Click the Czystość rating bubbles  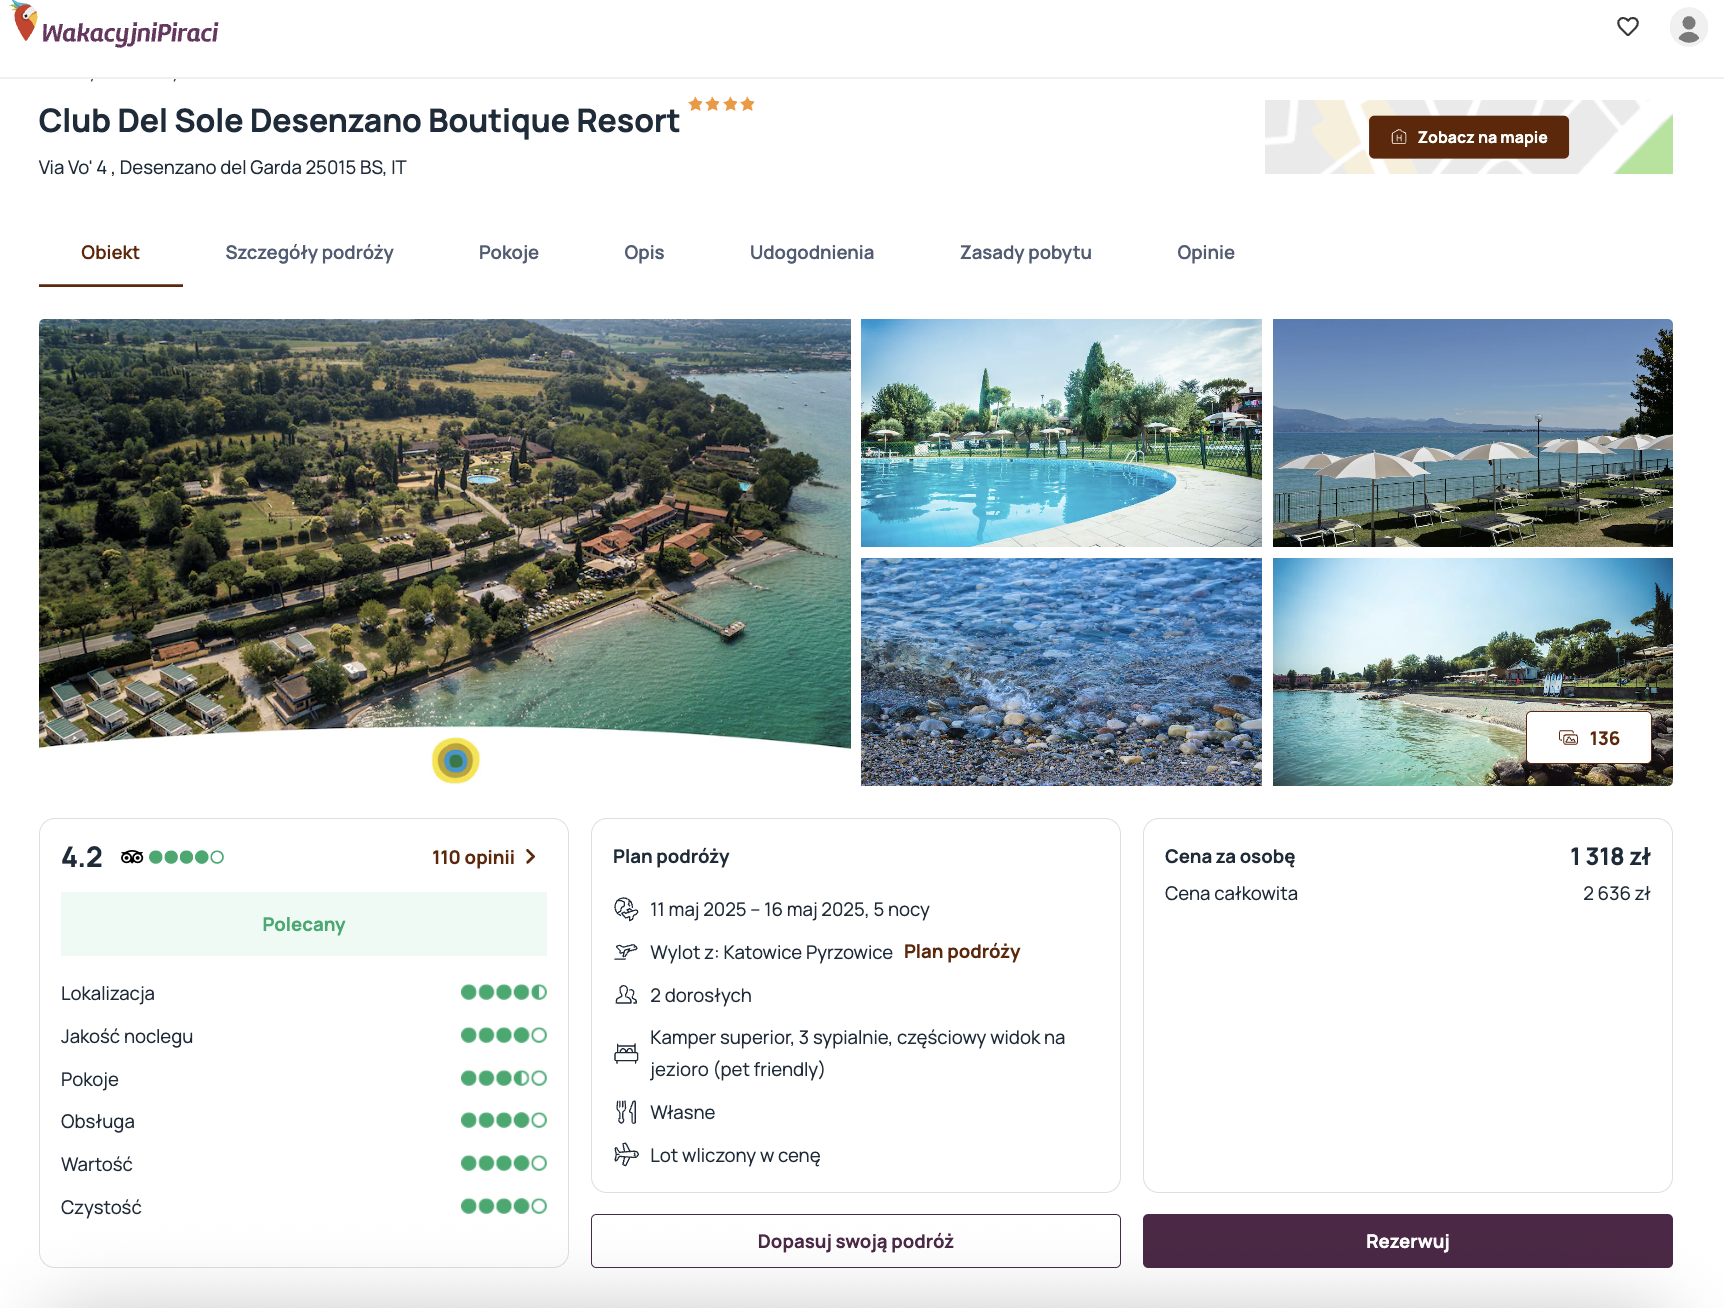coord(504,1206)
